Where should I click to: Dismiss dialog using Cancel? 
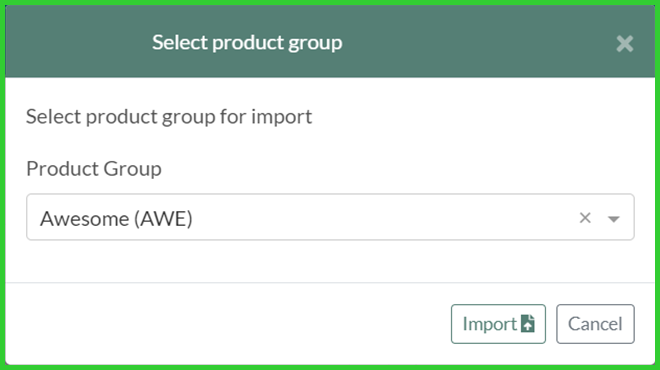pos(595,324)
